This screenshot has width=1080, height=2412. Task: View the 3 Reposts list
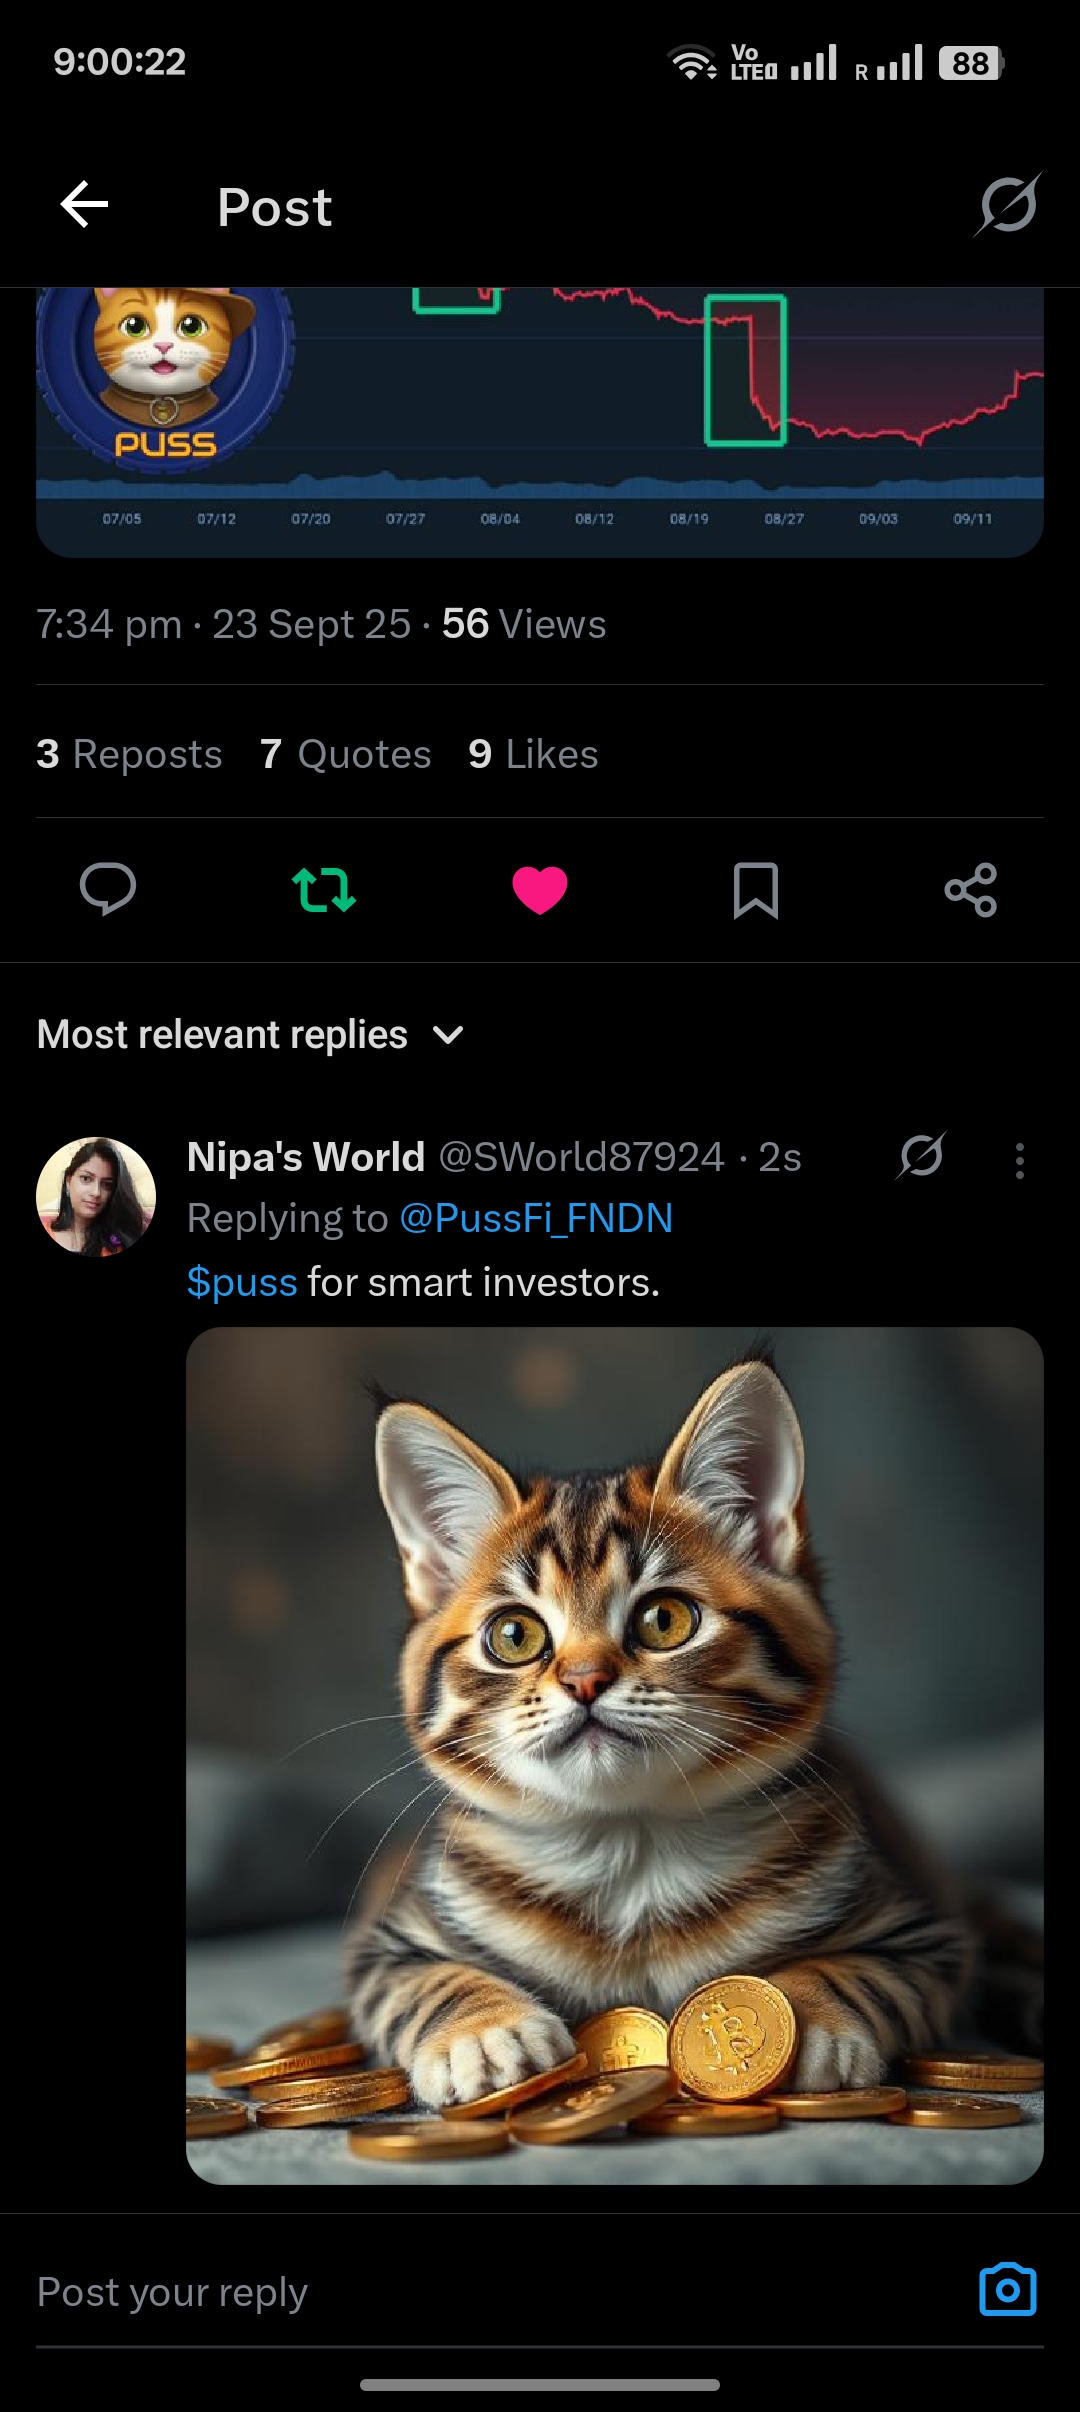click(129, 754)
